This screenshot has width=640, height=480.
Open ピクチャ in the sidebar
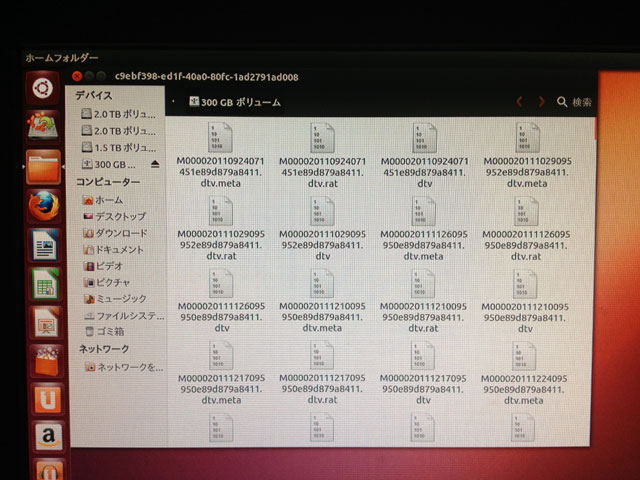(x=107, y=282)
